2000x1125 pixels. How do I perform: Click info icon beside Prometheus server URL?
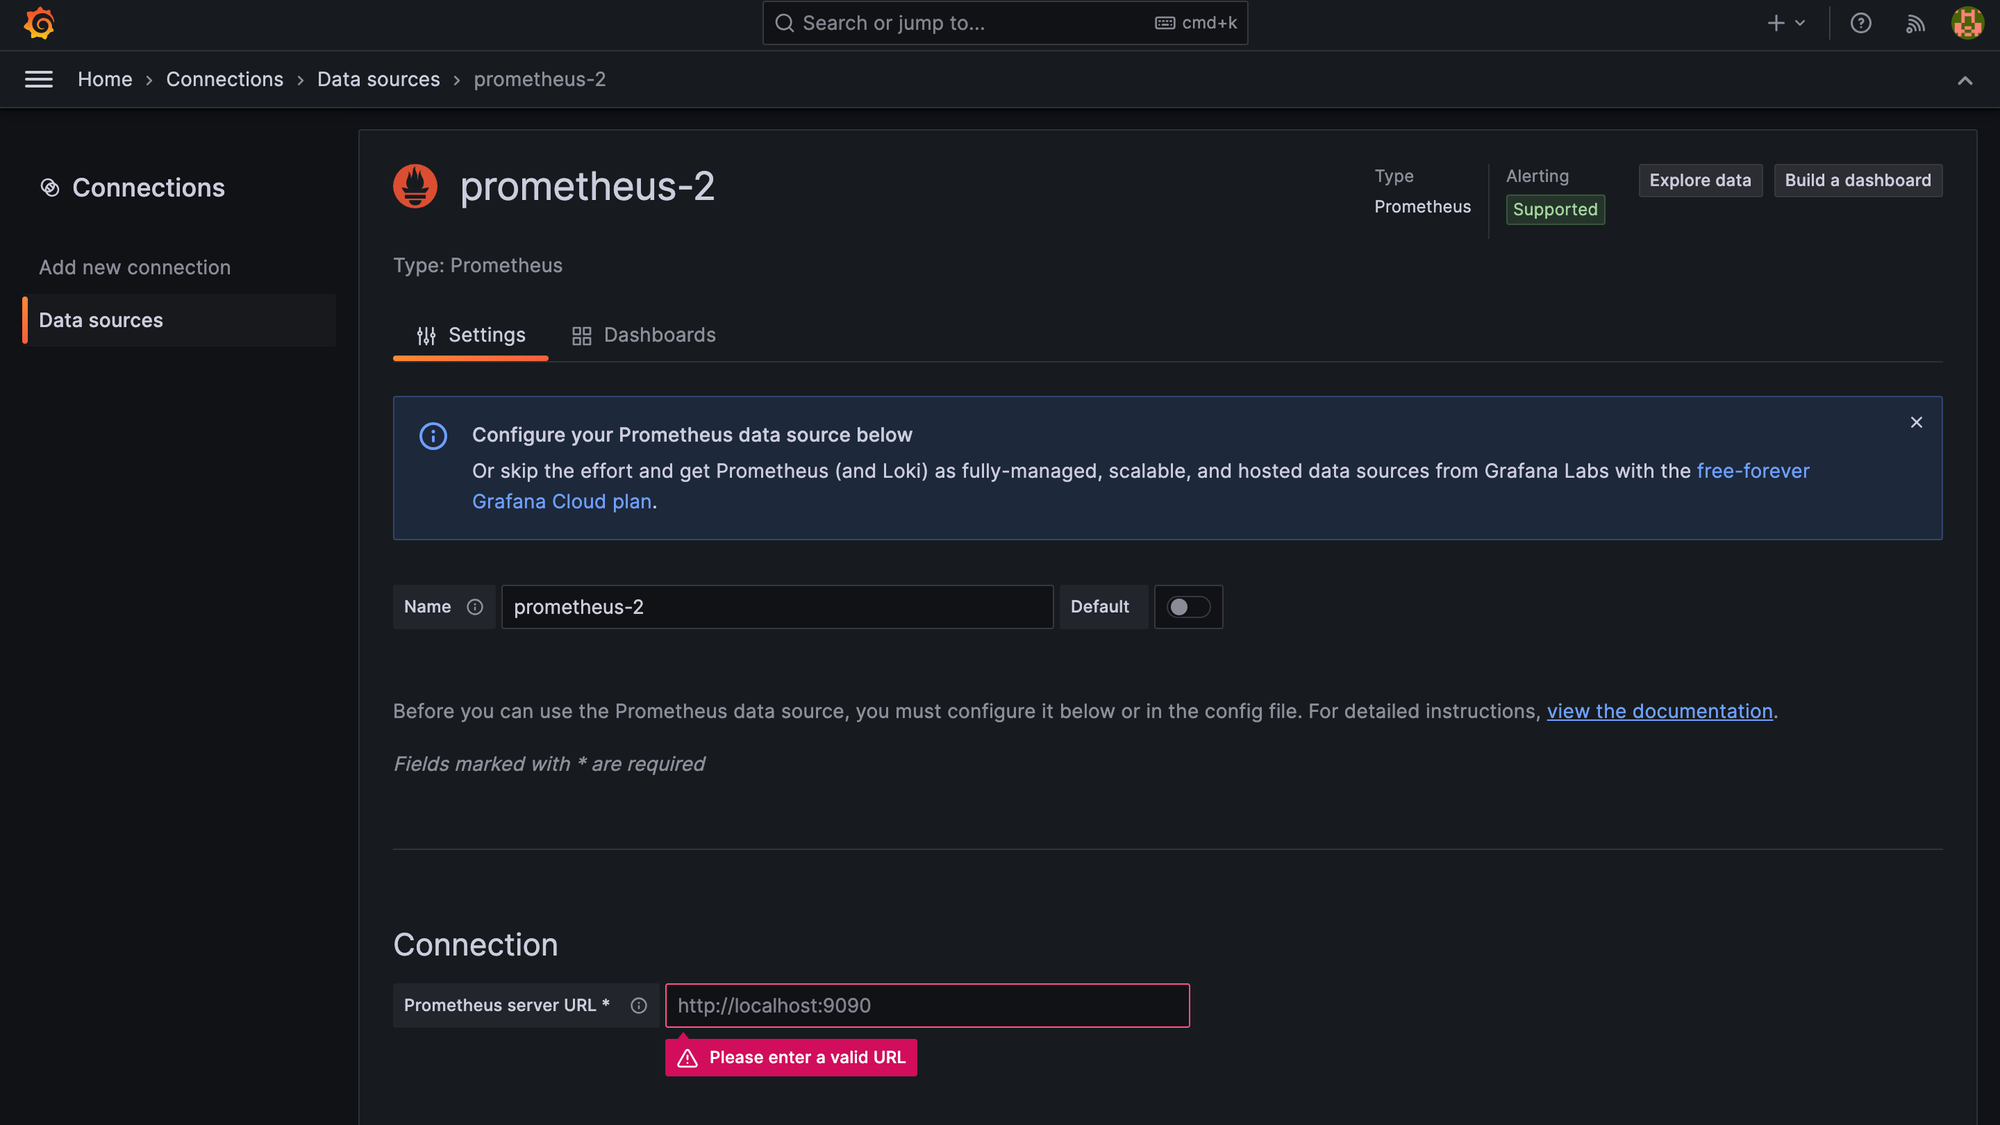pos(639,1006)
